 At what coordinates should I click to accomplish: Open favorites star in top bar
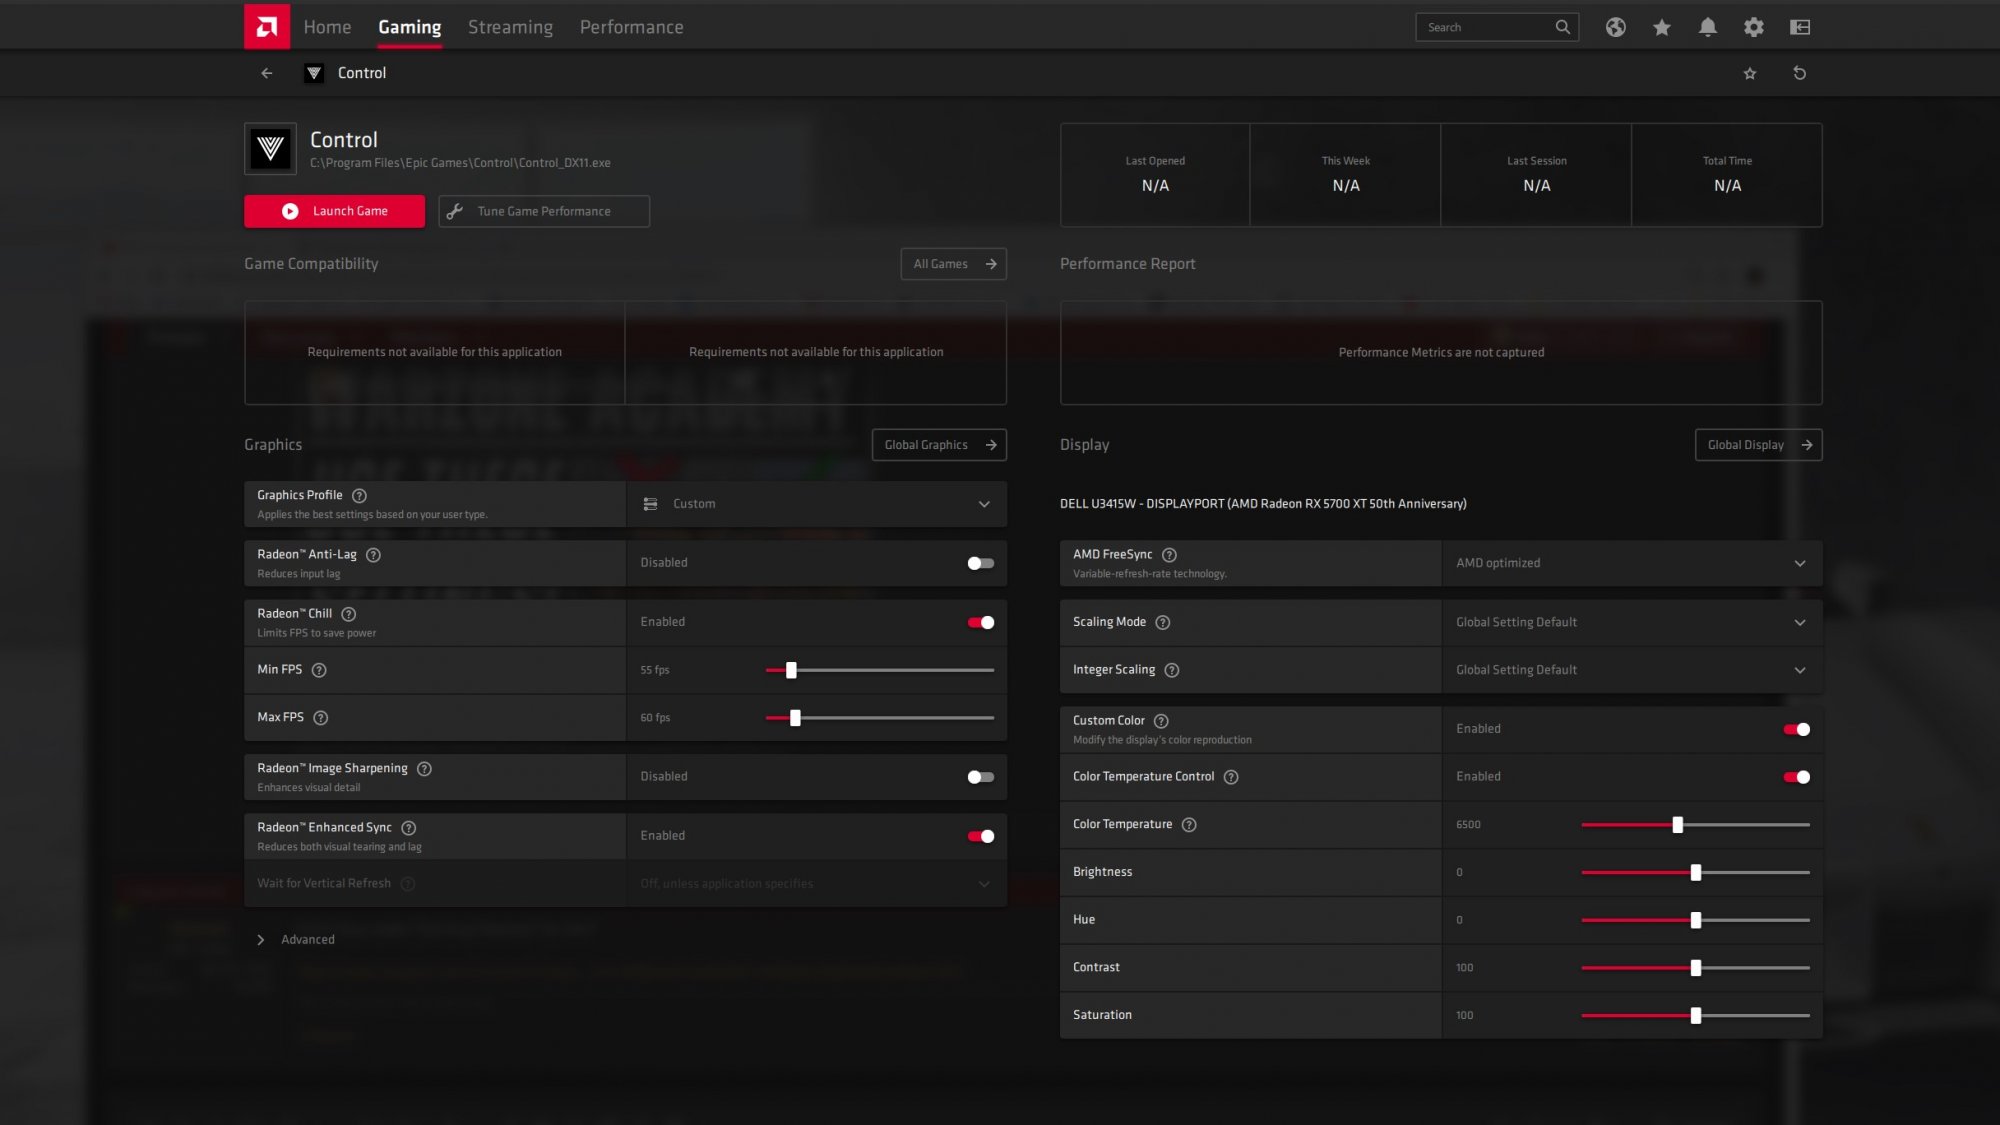pyautogui.click(x=1661, y=27)
